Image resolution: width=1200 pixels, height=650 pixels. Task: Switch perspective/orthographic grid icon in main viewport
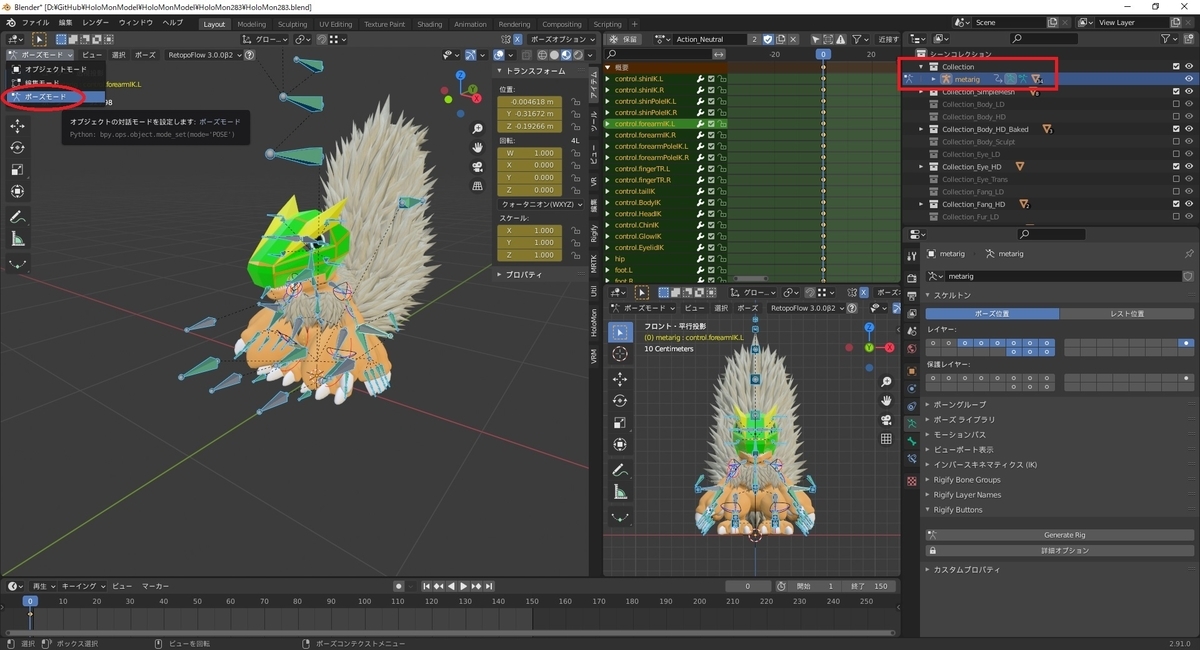[478, 186]
